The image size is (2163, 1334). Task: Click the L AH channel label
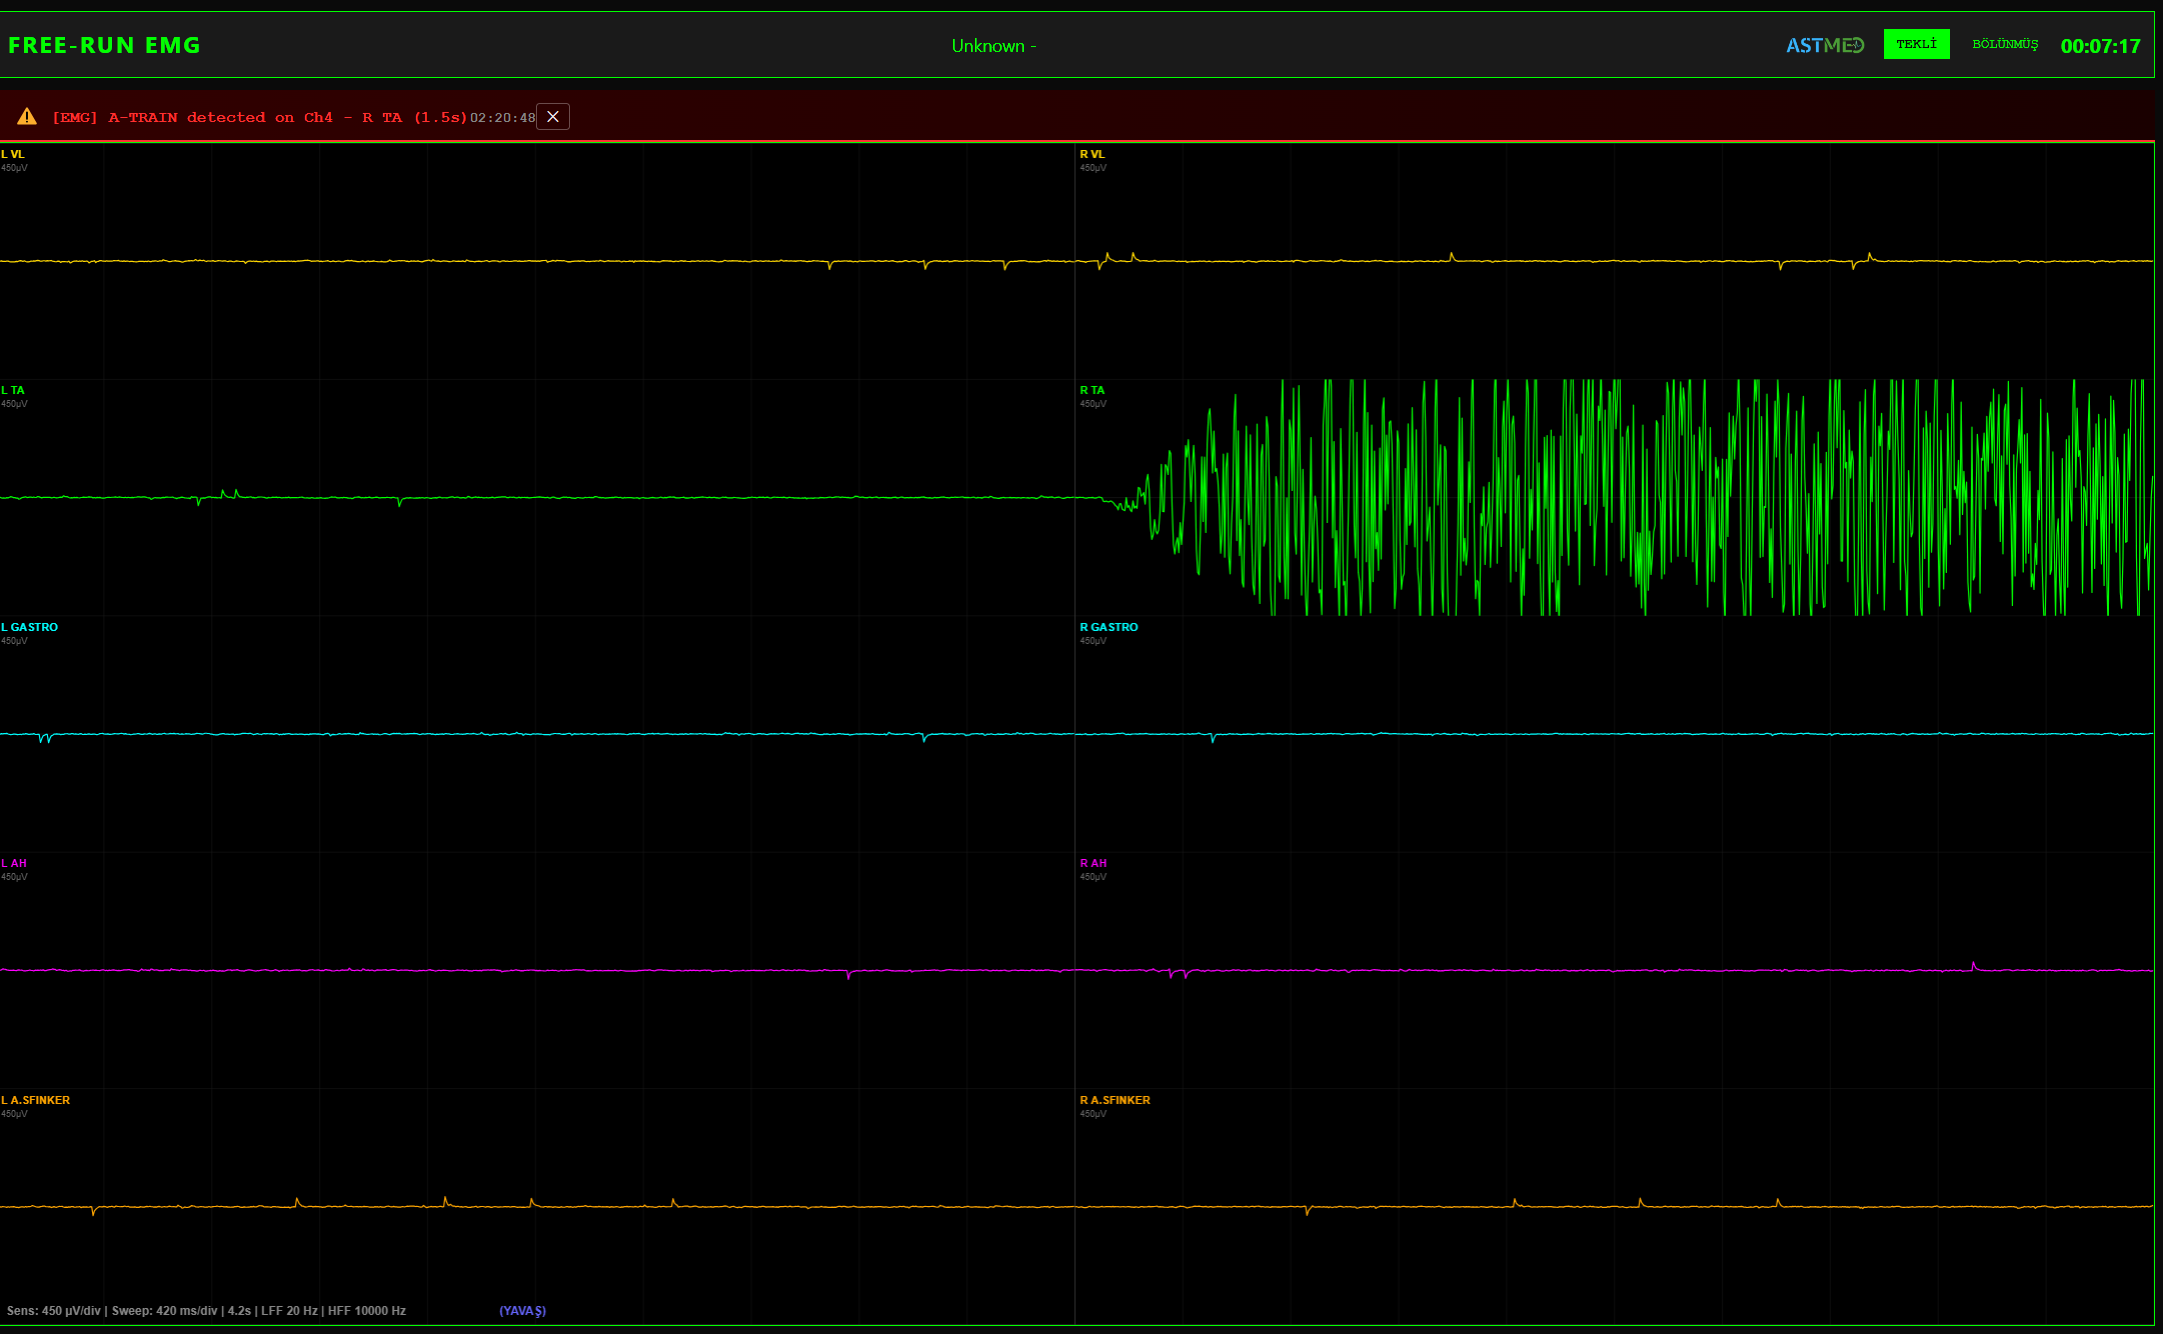[x=14, y=863]
